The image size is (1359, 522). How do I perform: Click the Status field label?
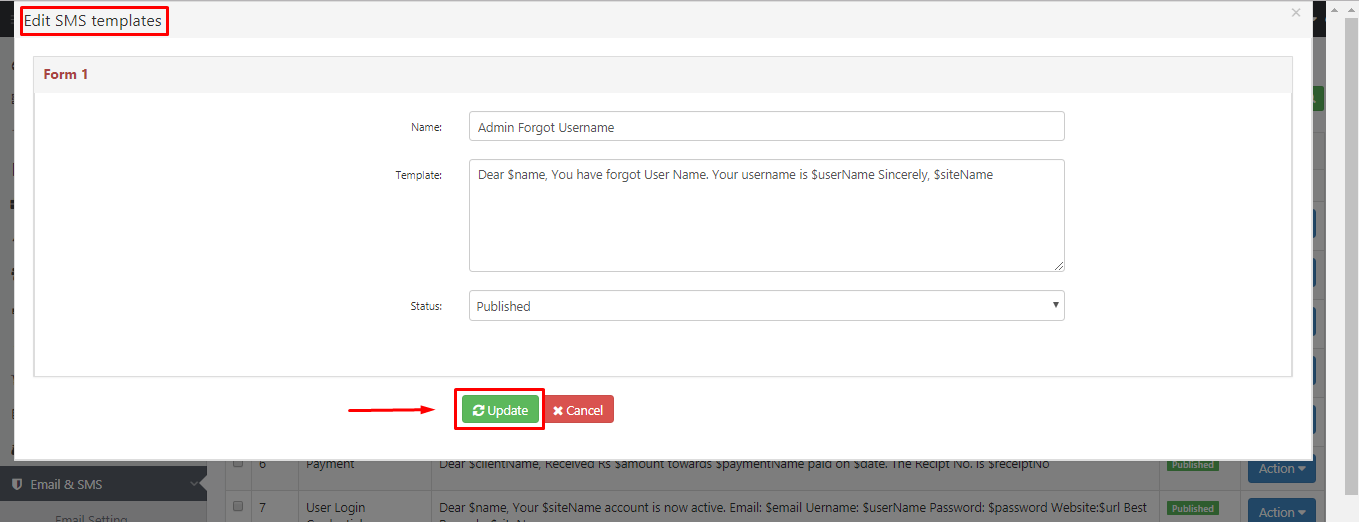pos(427,306)
